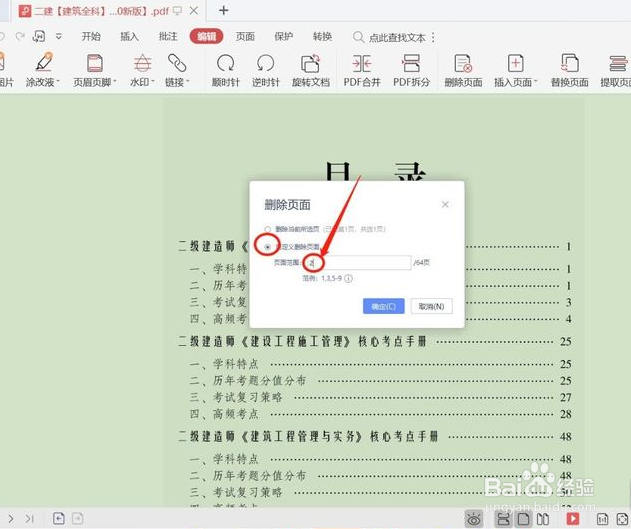The width and height of the screenshot is (631, 529).
Task: Expand the 插入页面 dropdown arrow
Action: [536, 82]
